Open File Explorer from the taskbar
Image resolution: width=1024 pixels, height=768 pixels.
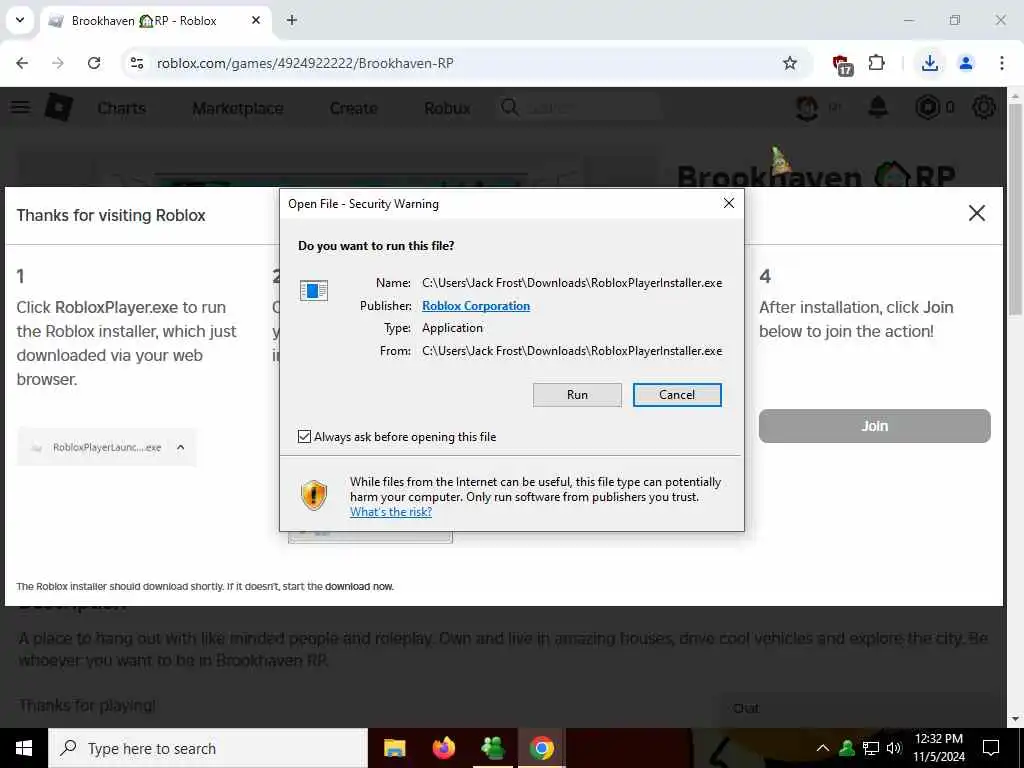coord(394,748)
